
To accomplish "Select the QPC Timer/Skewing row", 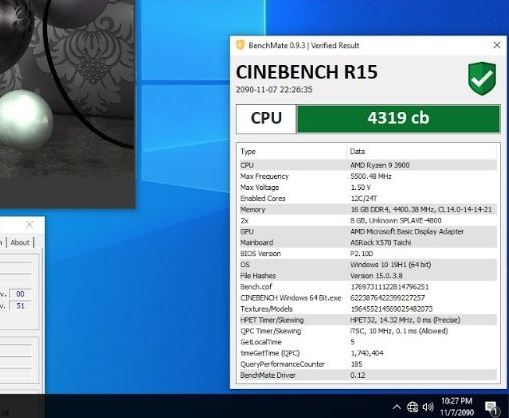I will point(368,331).
